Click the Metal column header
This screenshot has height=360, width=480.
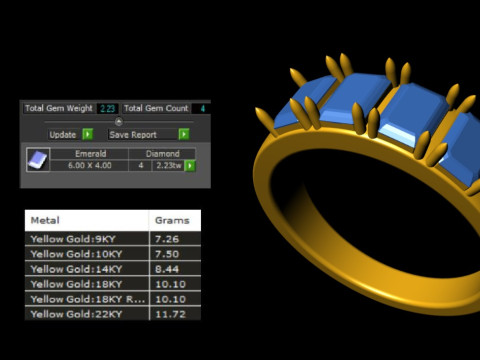[x=87, y=220]
